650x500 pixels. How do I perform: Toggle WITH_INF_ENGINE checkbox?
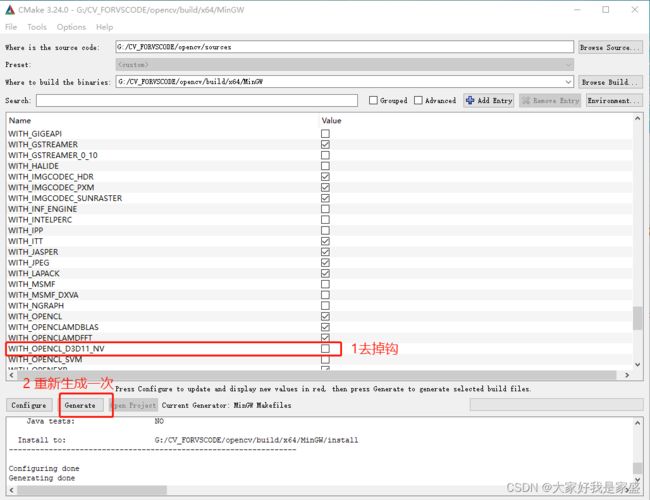(x=325, y=209)
